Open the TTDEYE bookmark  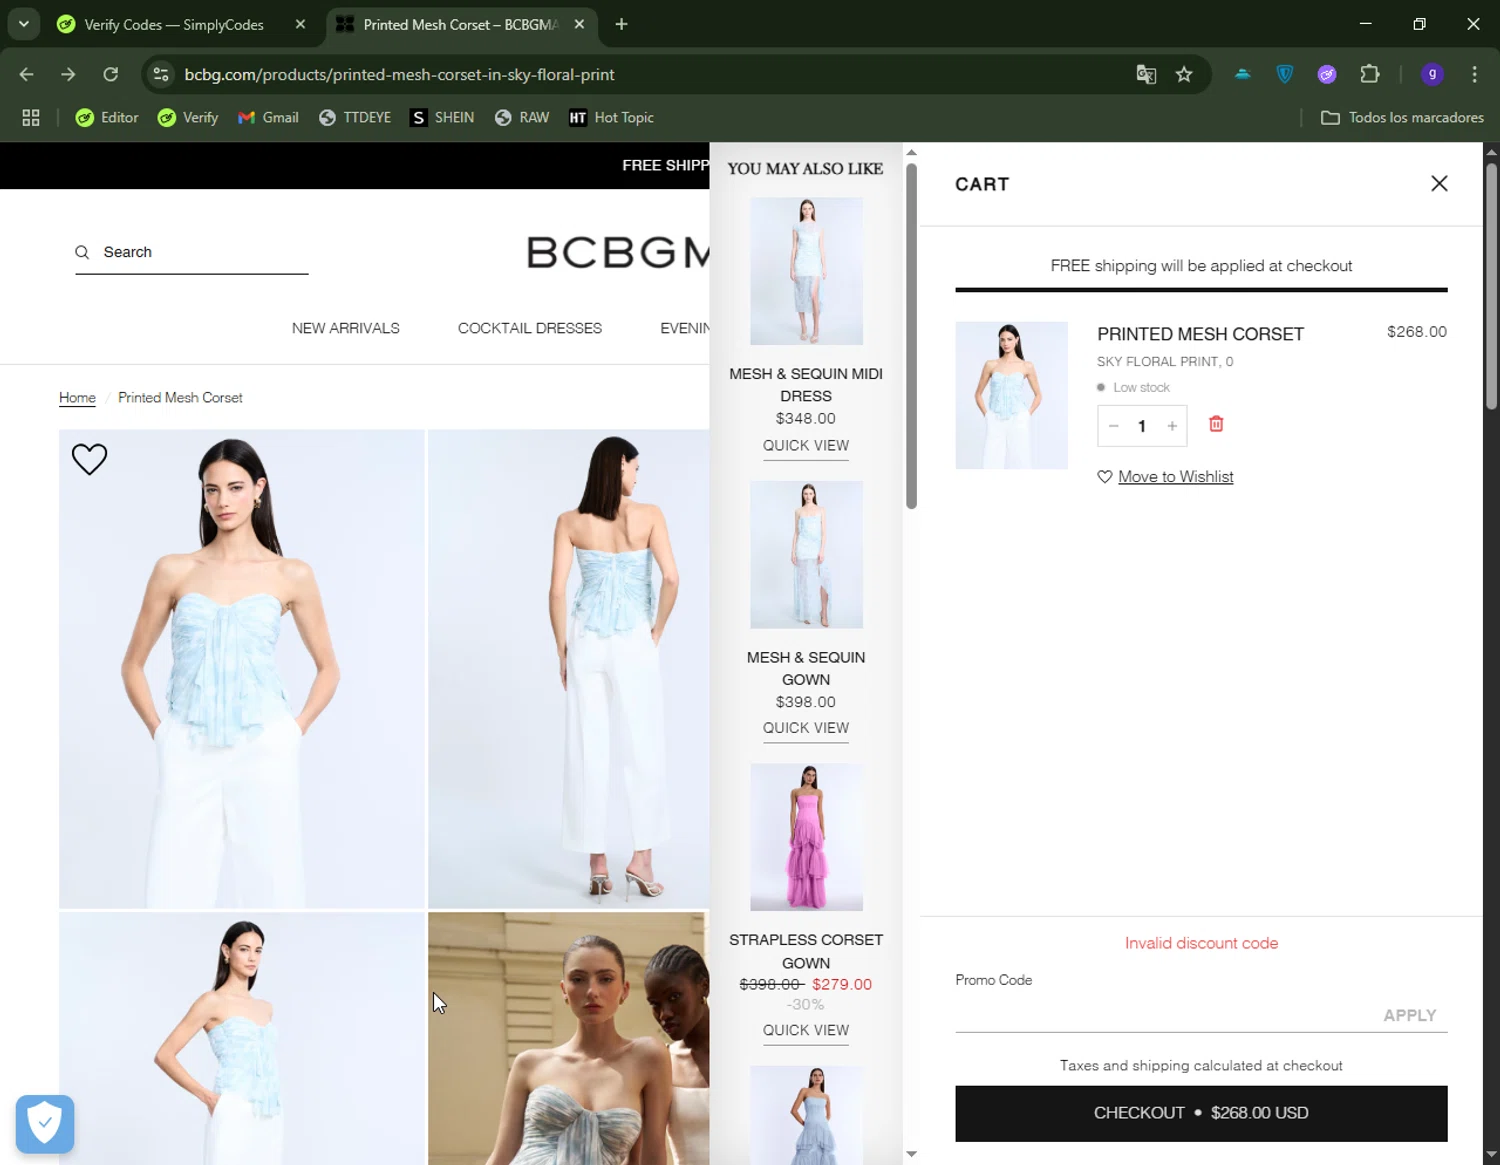355,118
